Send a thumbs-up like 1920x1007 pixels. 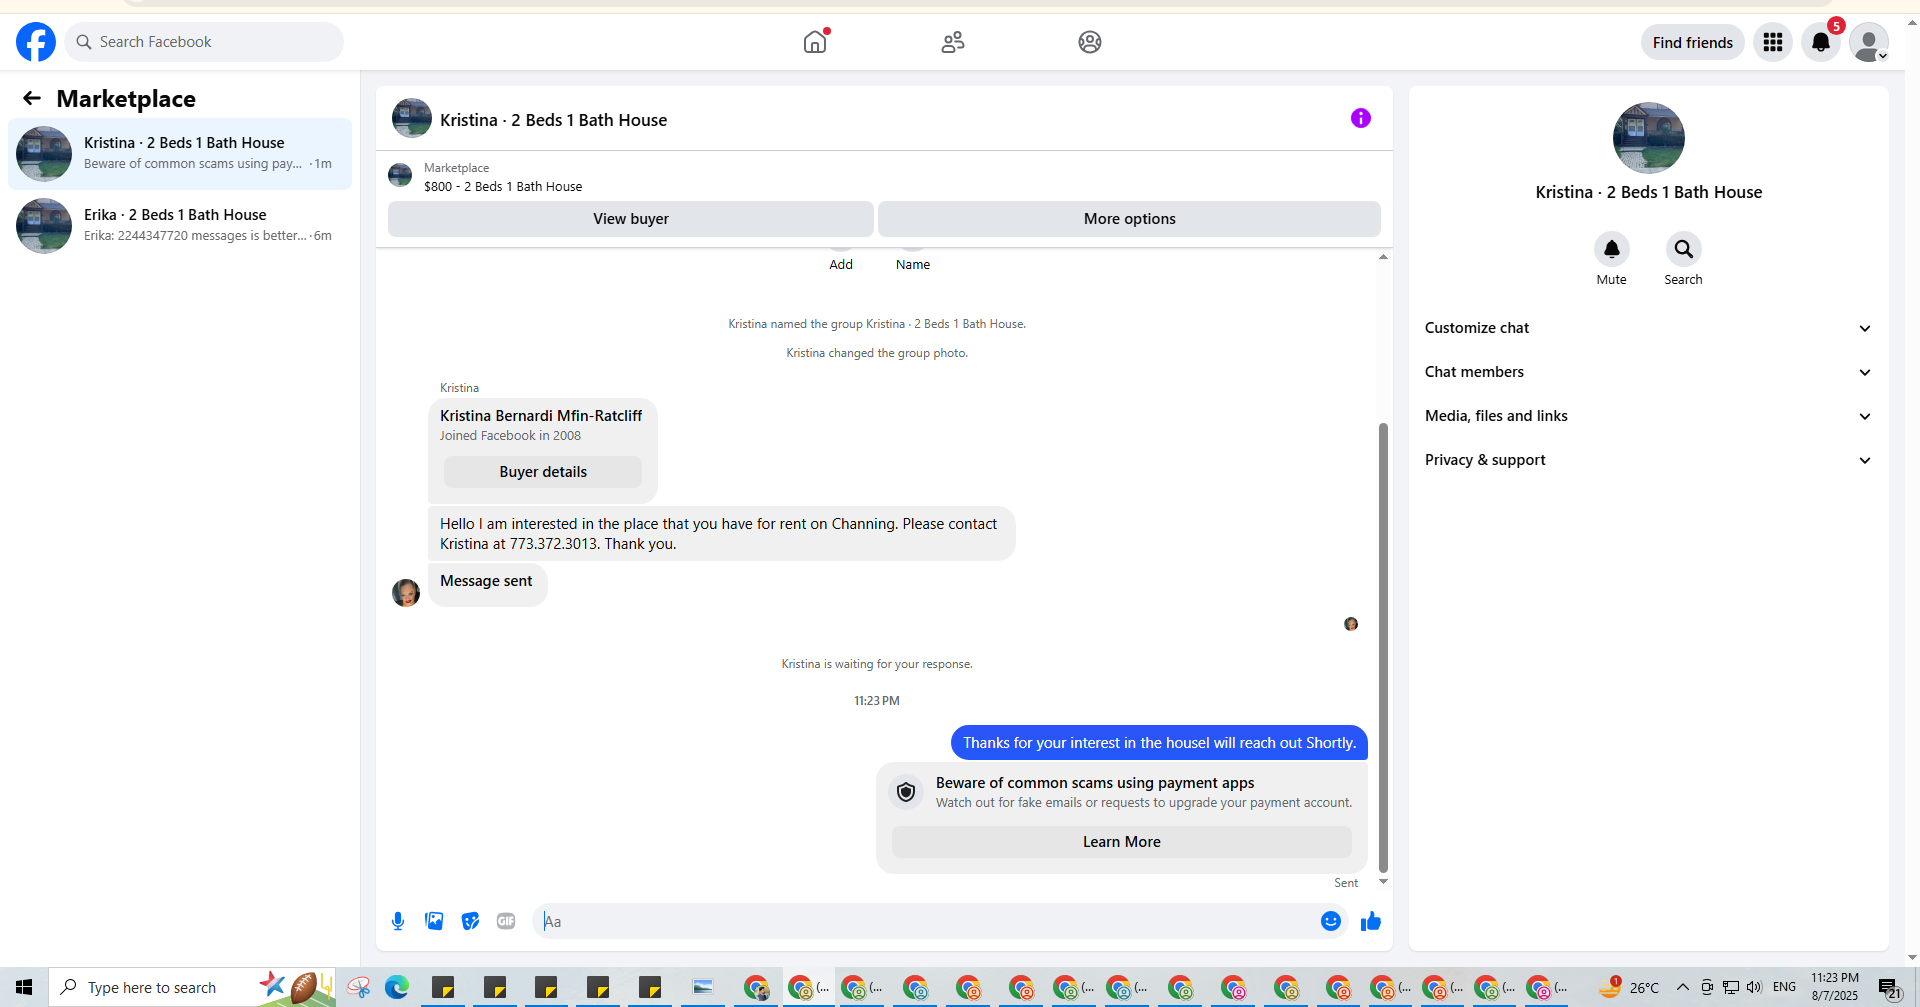(x=1371, y=921)
